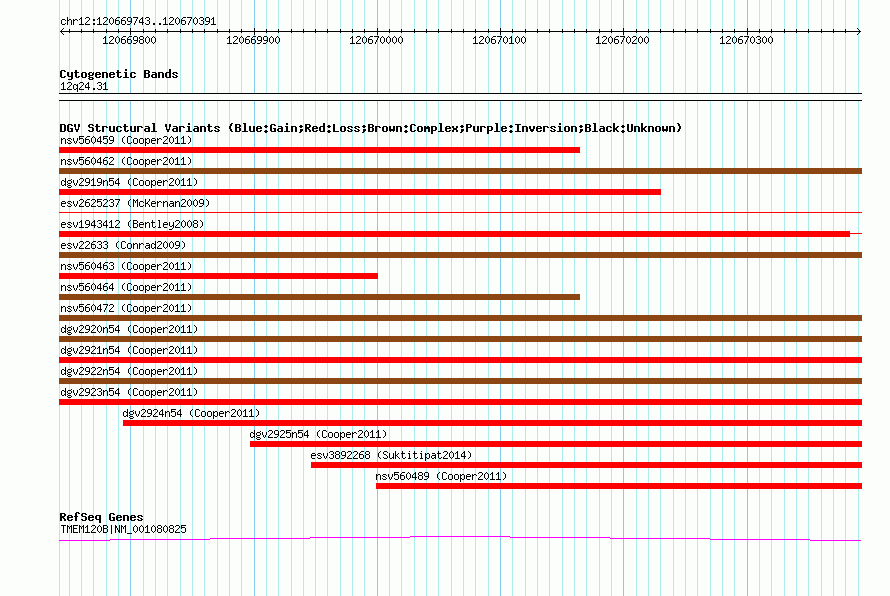Select the magenta TMEM120B gene track line

coord(460,538)
